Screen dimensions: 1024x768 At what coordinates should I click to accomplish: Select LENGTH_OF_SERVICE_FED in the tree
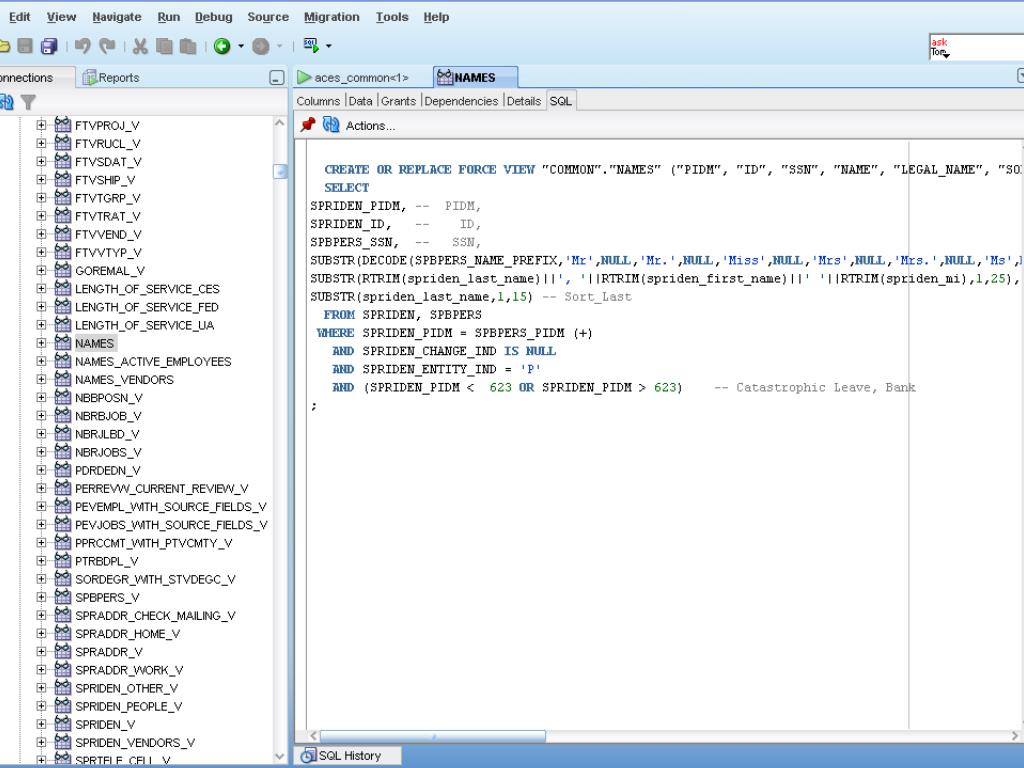tap(146, 307)
